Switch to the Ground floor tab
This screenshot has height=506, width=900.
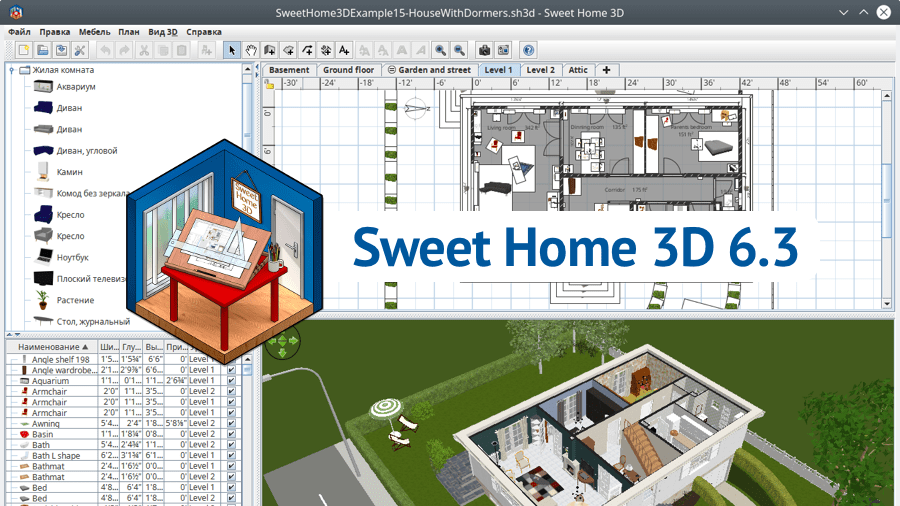[x=348, y=70]
